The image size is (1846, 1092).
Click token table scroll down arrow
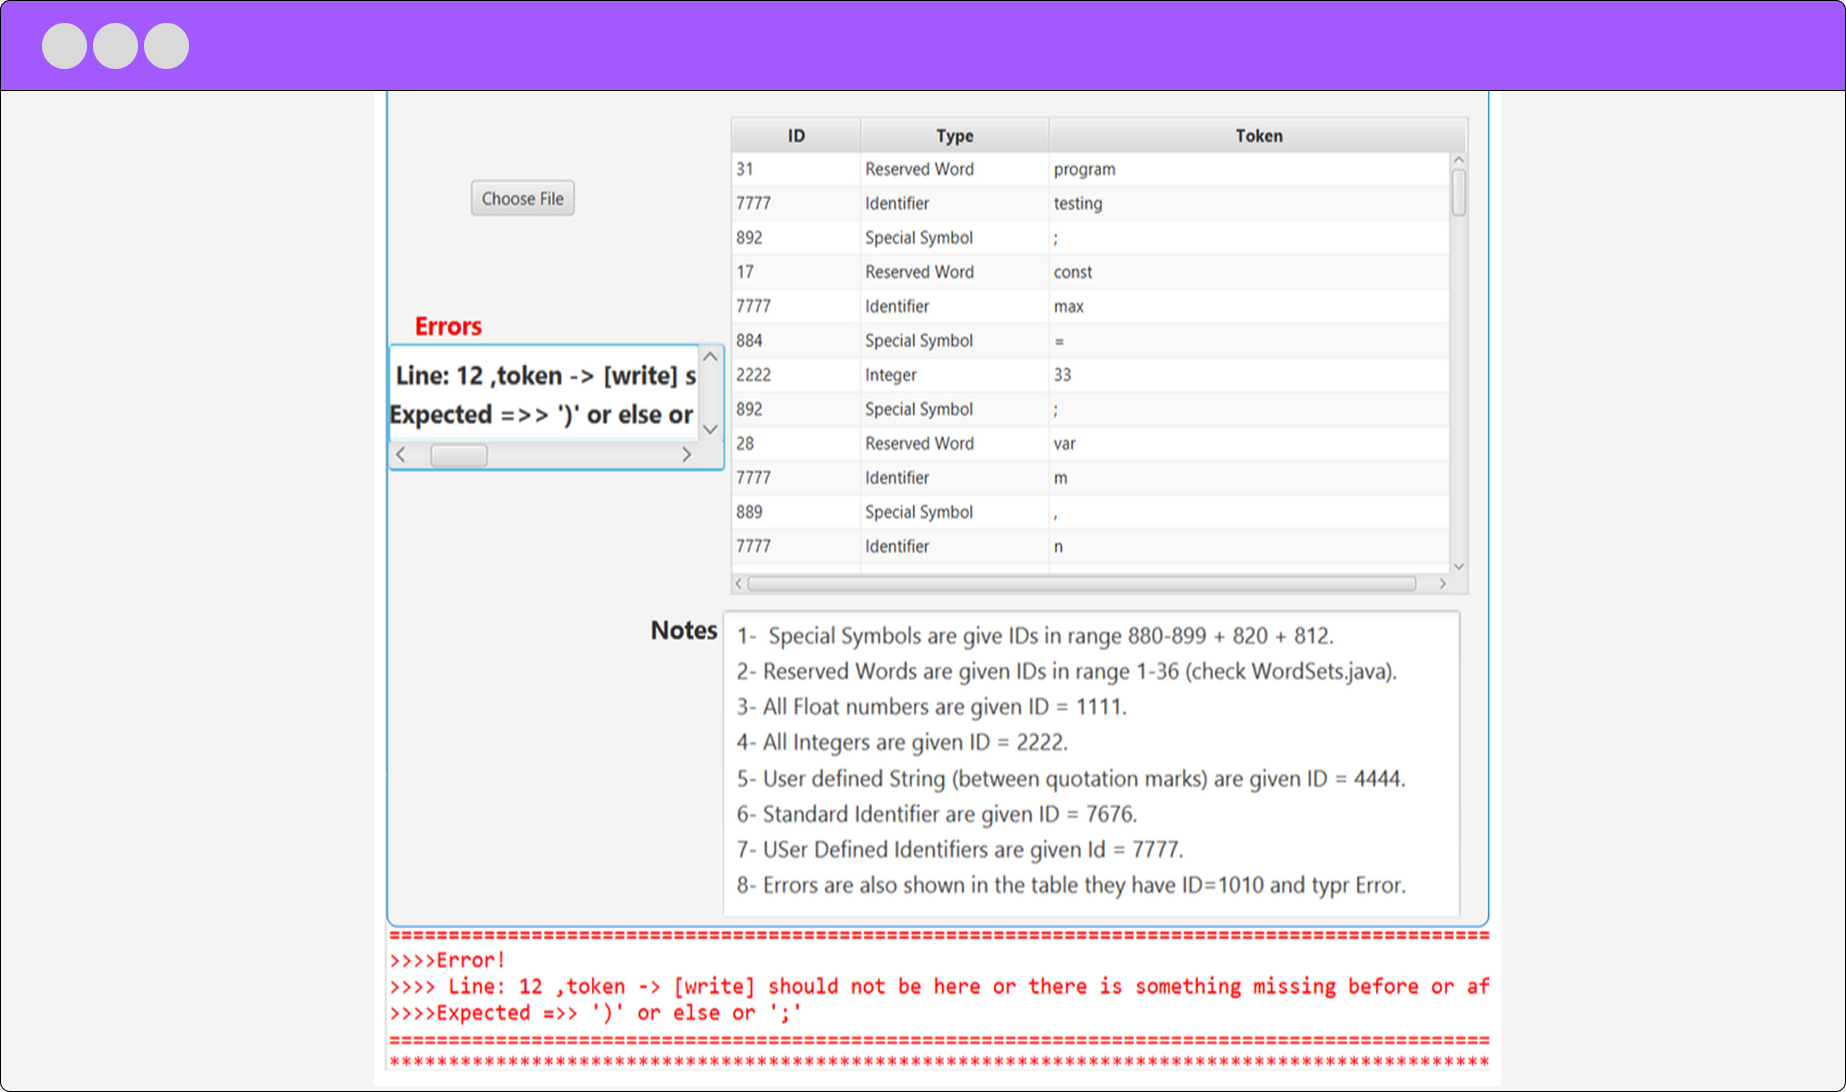pos(1458,566)
